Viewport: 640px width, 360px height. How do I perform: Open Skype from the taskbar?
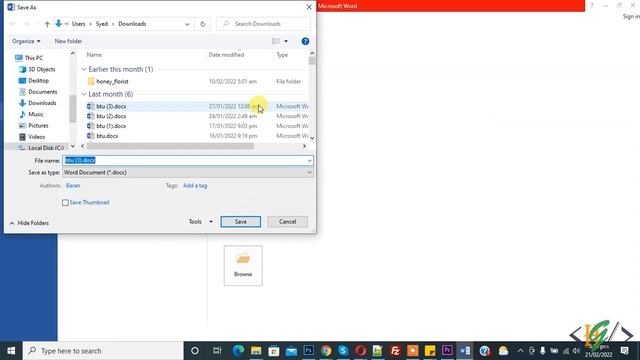[343, 351]
